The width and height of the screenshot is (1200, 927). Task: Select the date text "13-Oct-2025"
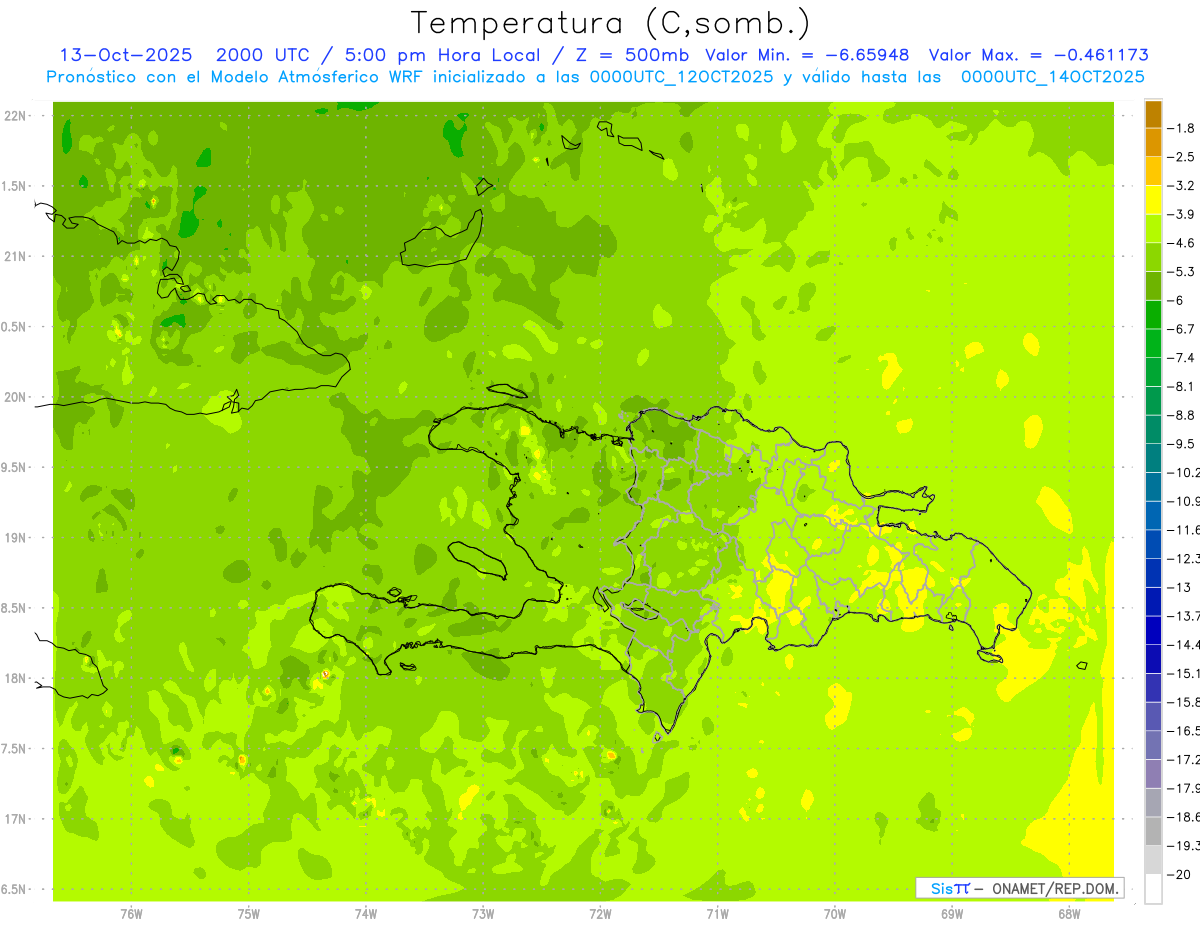point(125,55)
